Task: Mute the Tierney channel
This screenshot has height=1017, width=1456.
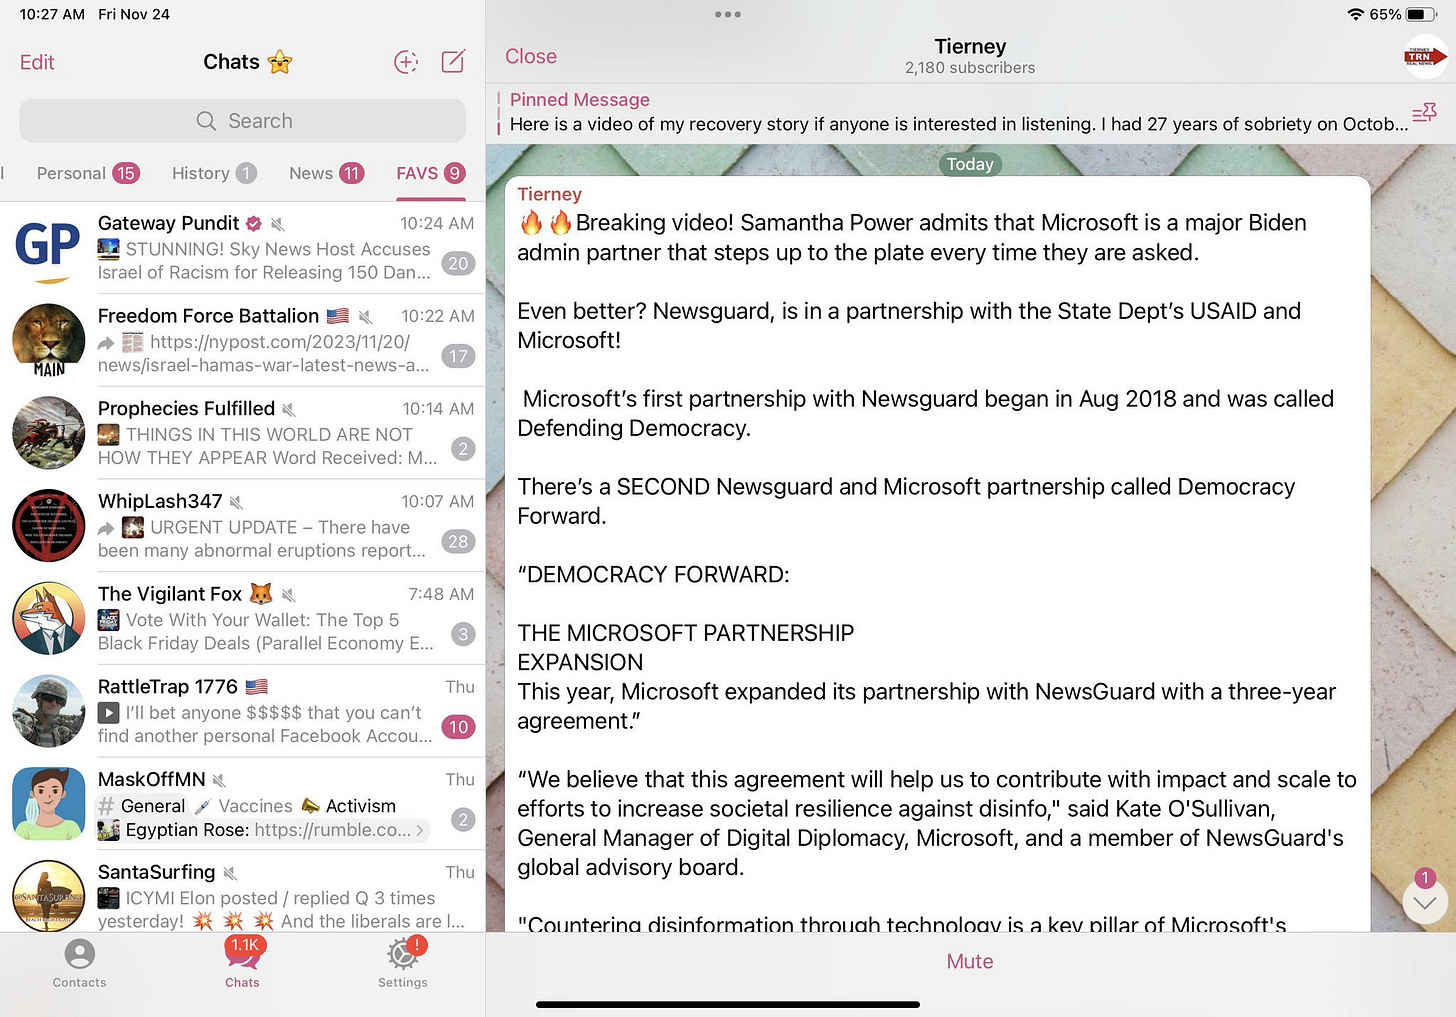Action: 970,961
